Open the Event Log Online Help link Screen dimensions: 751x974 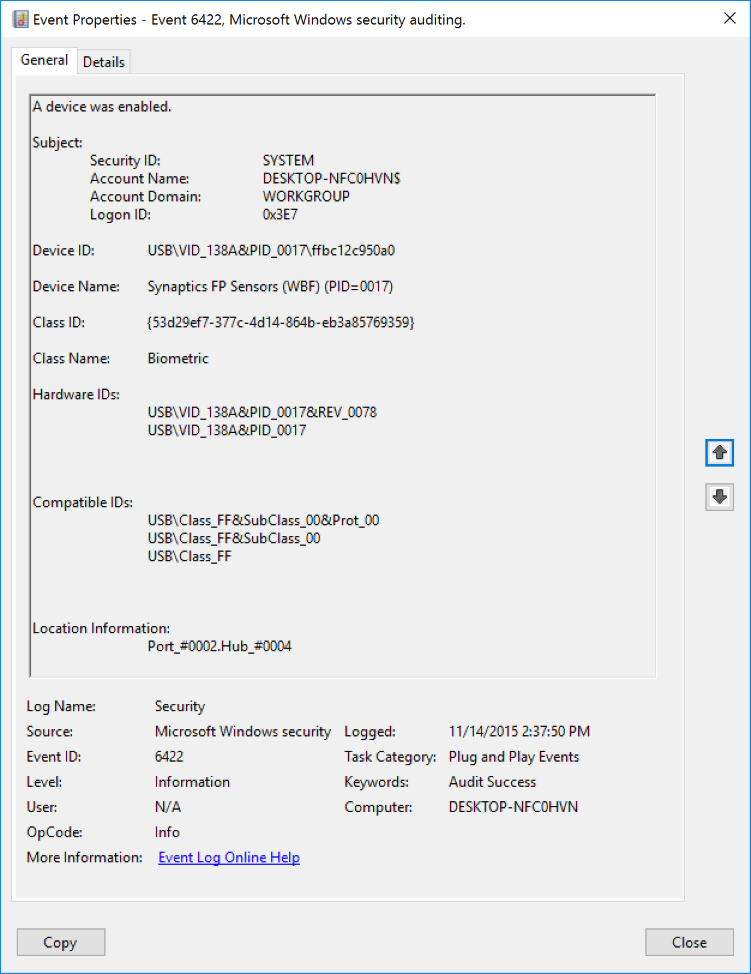pyautogui.click(x=229, y=857)
